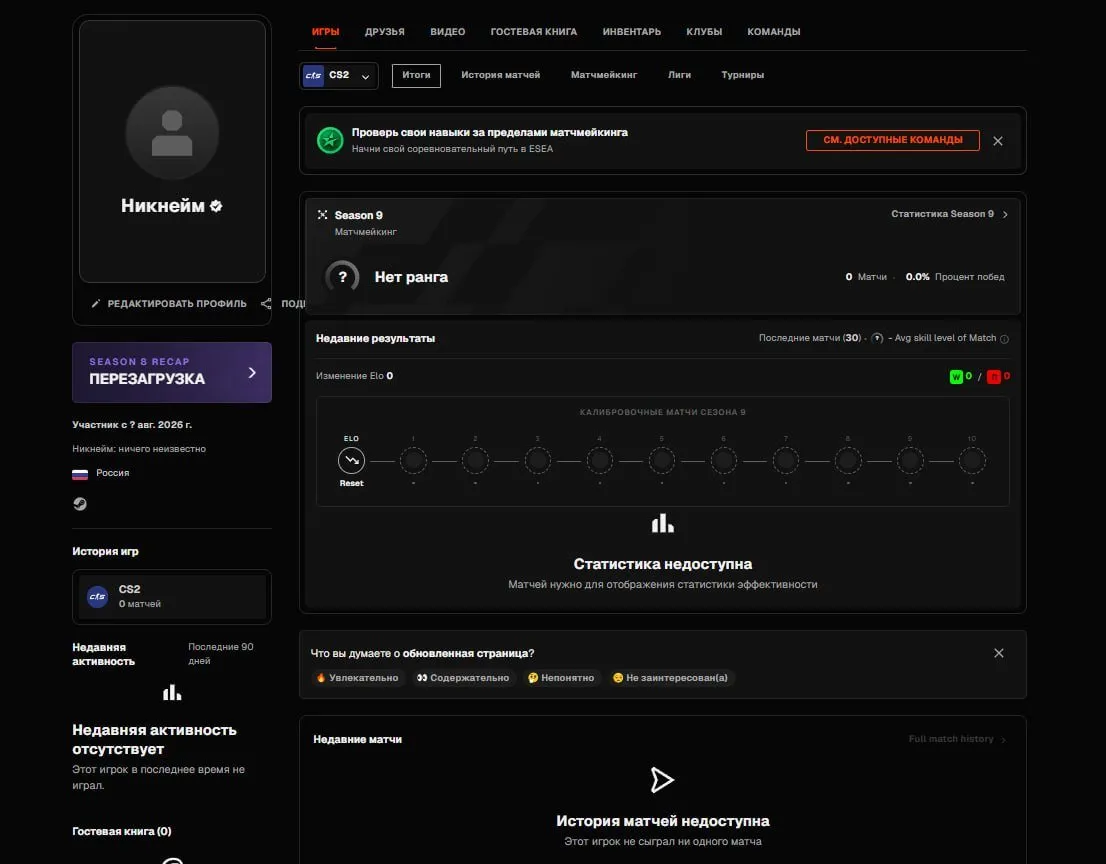Go to the ГОСТЕВАЯ КНИГА tab
The width and height of the screenshot is (1106, 864).
(533, 32)
